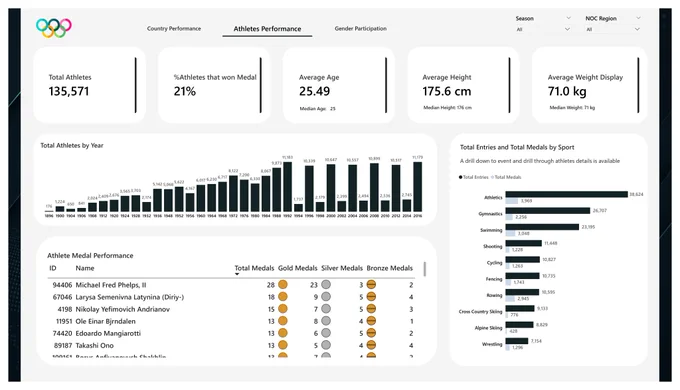Click the name 'Larysa Semenivna Latynina (Diriy-)'
Image resolution: width=680 pixels, height=390 pixels.
[130, 297]
